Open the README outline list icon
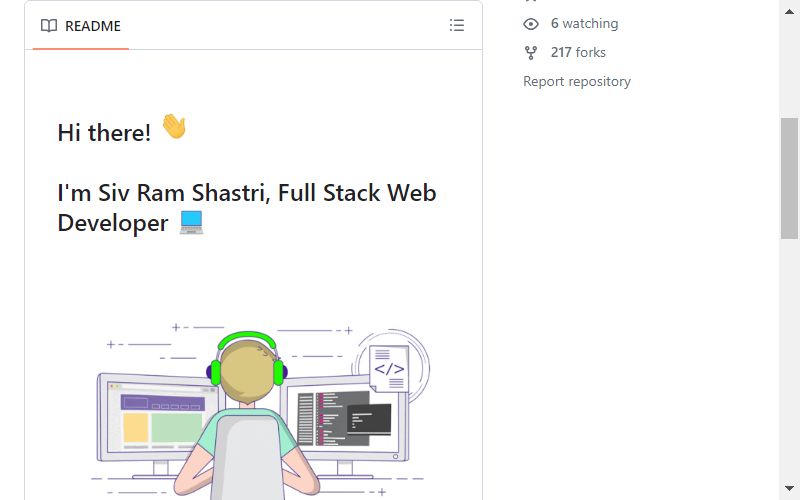This screenshot has height=500, width=800. click(457, 25)
